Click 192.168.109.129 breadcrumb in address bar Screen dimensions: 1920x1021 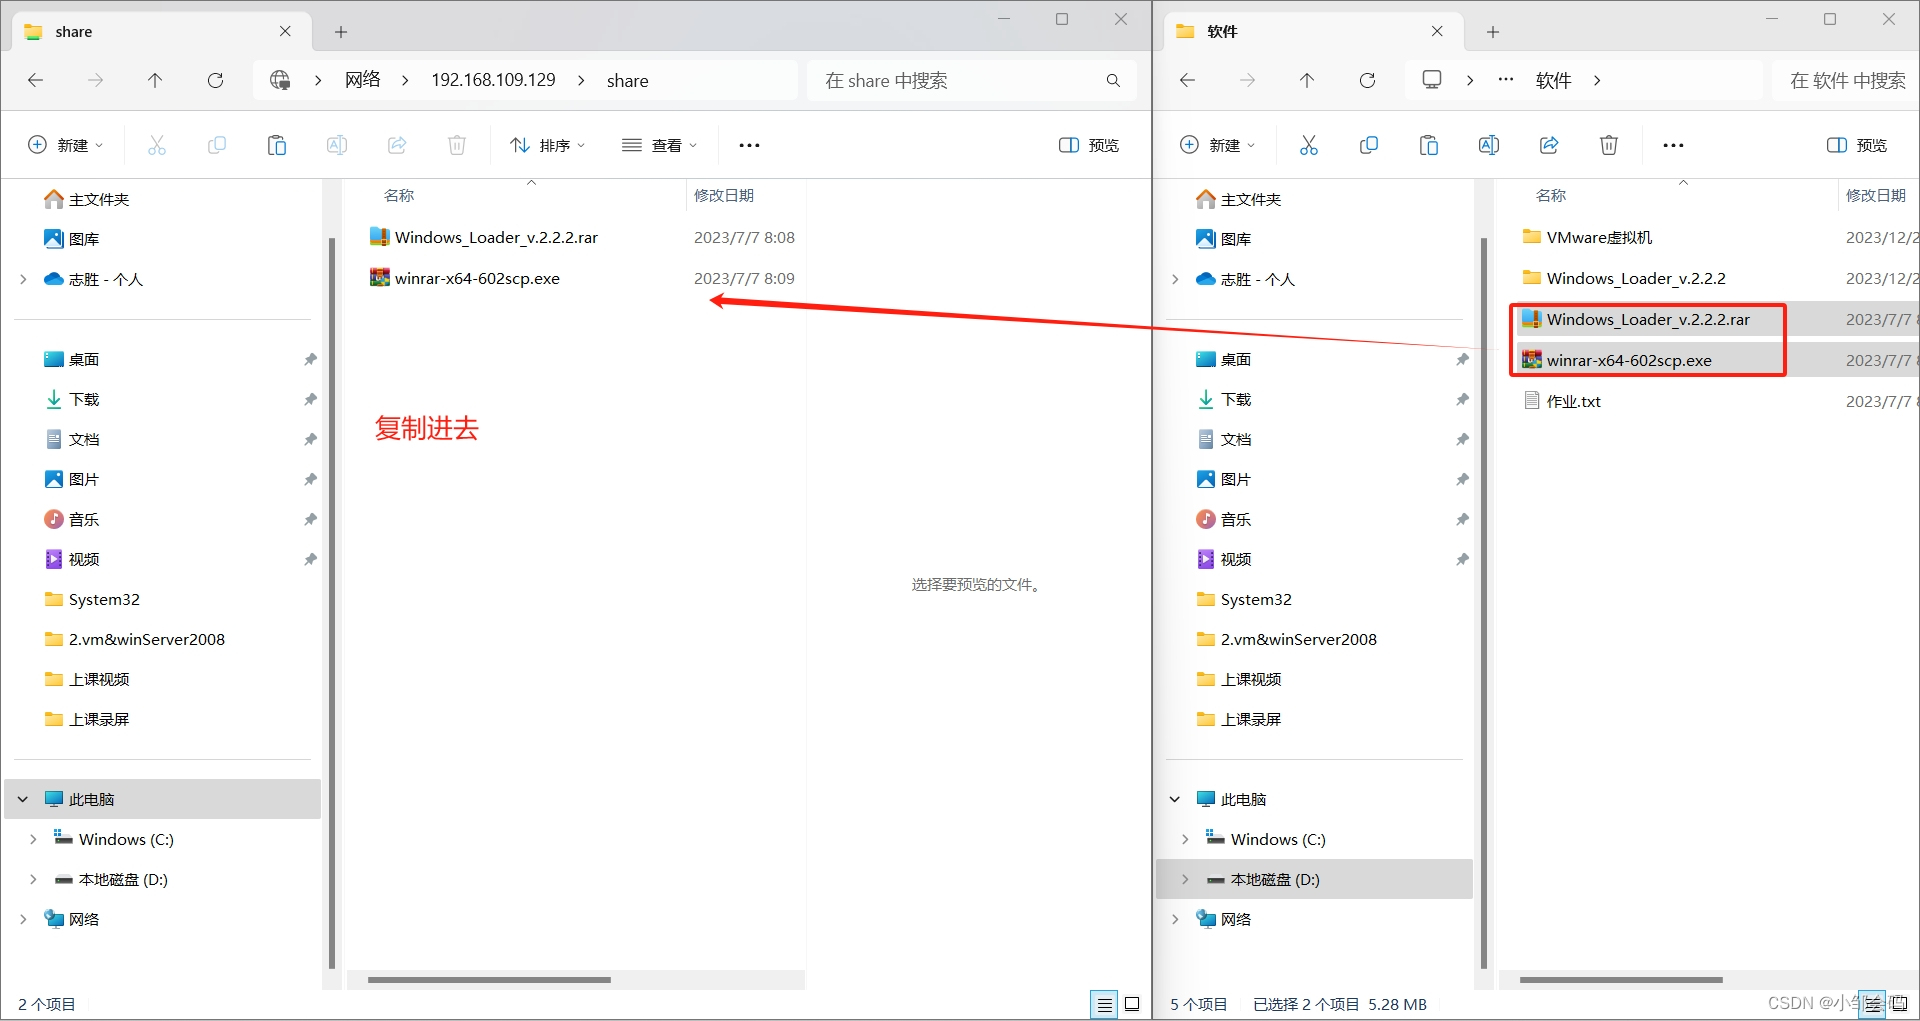coord(493,80)
